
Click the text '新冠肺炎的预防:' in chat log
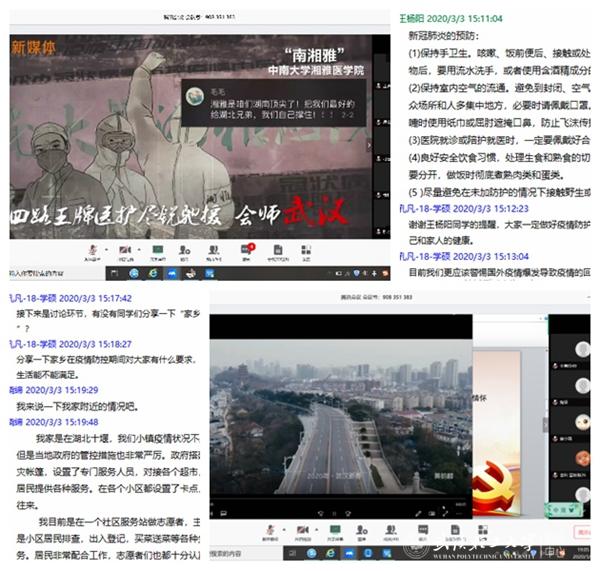[x=444, y=36]
